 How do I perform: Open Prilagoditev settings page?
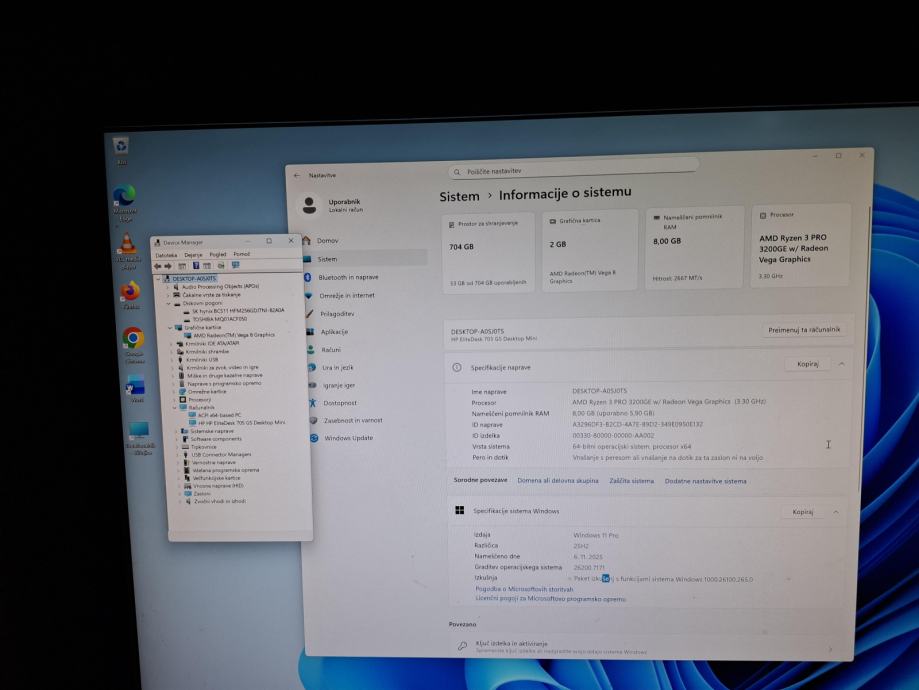tap(337, 314)
